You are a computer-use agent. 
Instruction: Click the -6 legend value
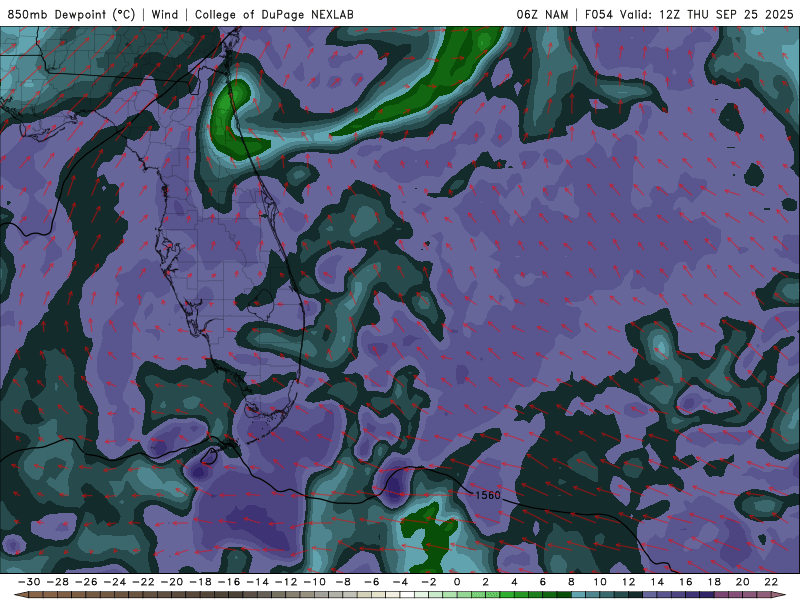372,582
